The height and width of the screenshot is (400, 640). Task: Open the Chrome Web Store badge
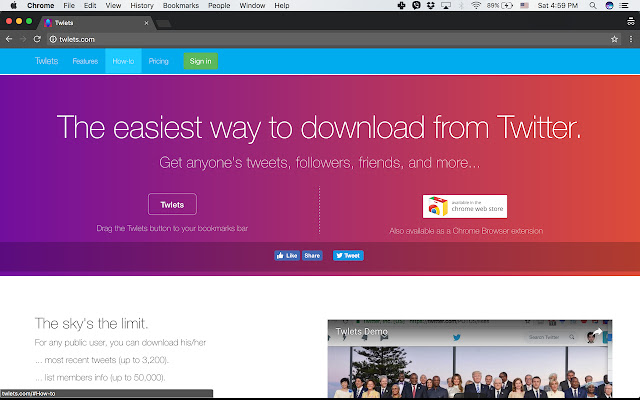(465, 207)
